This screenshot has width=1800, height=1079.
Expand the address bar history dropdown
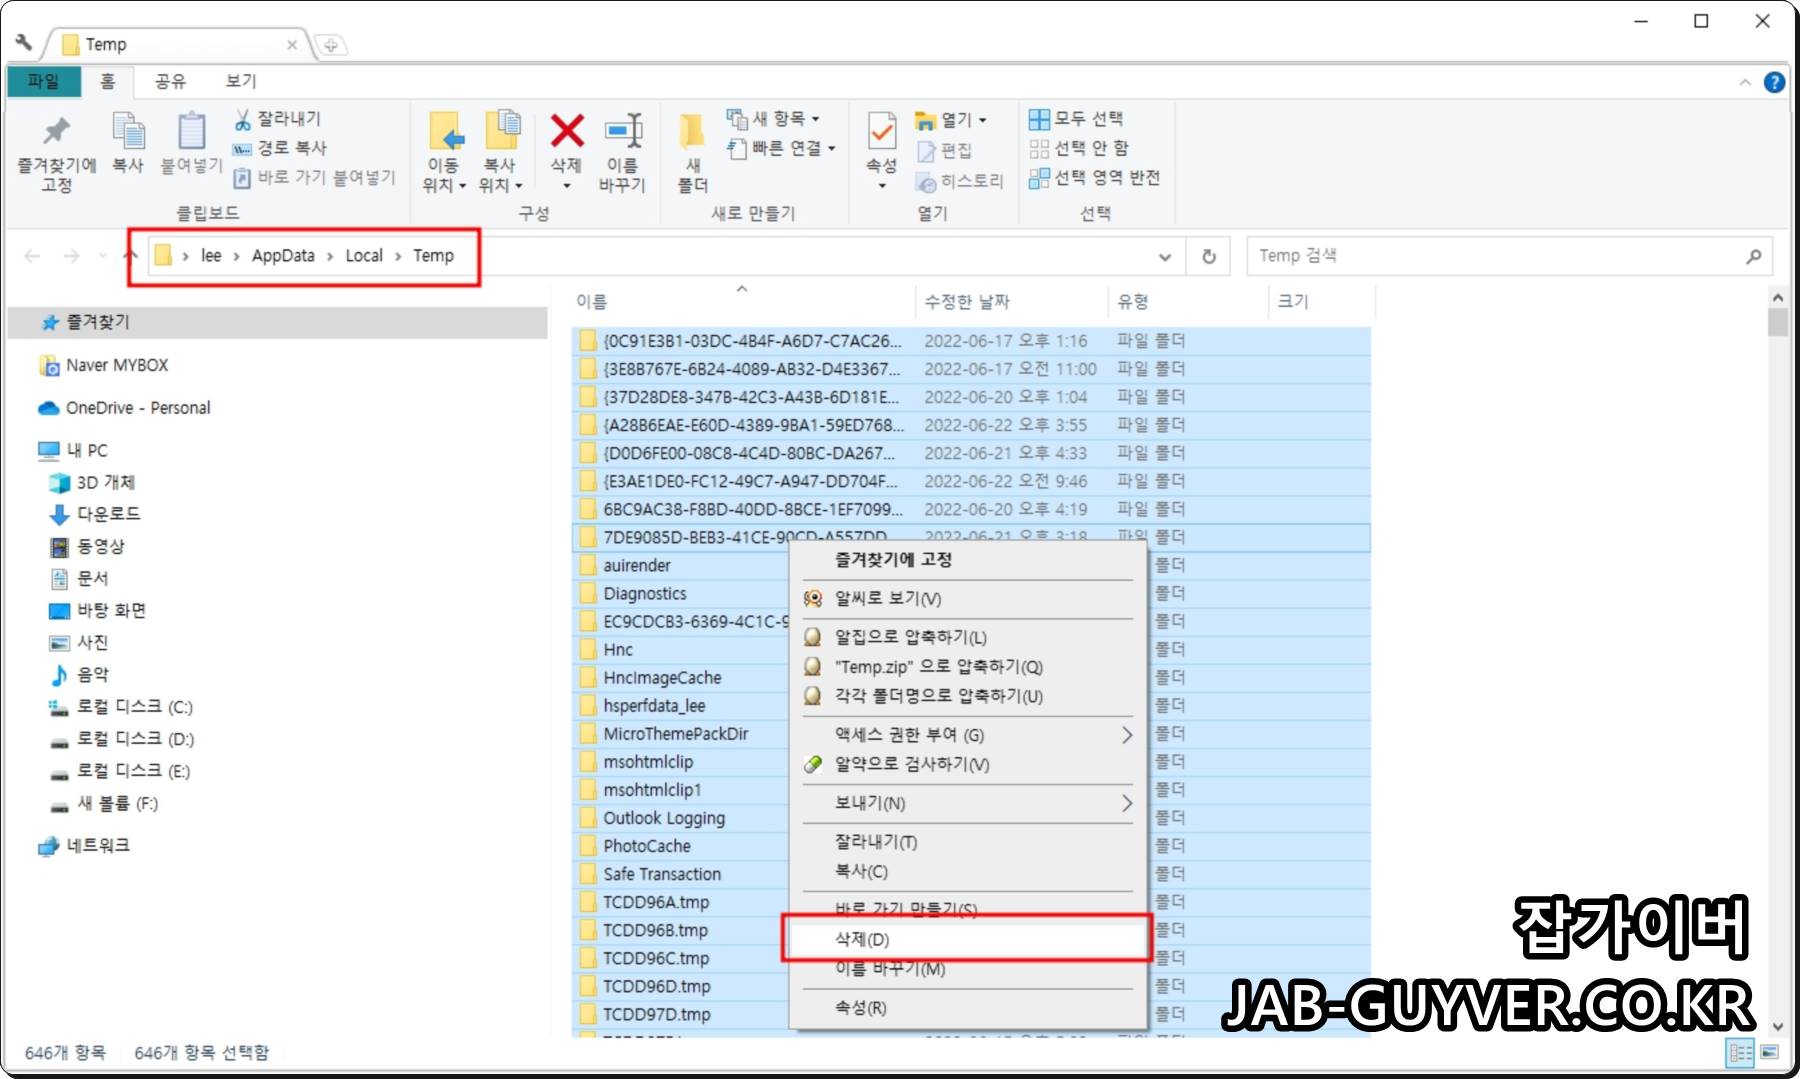pos(1163,256)
